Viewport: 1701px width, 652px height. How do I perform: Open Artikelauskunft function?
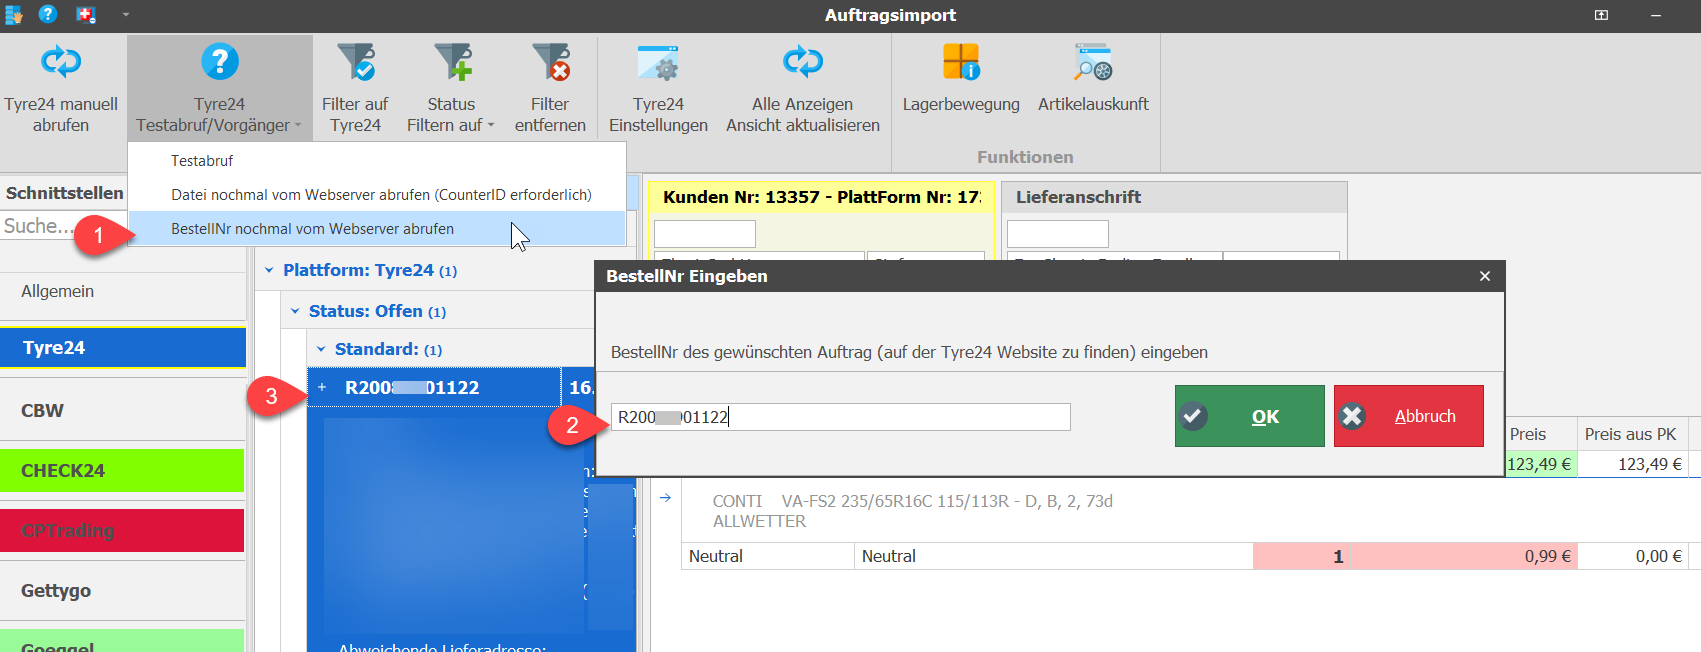click(x=1093, y=79)
